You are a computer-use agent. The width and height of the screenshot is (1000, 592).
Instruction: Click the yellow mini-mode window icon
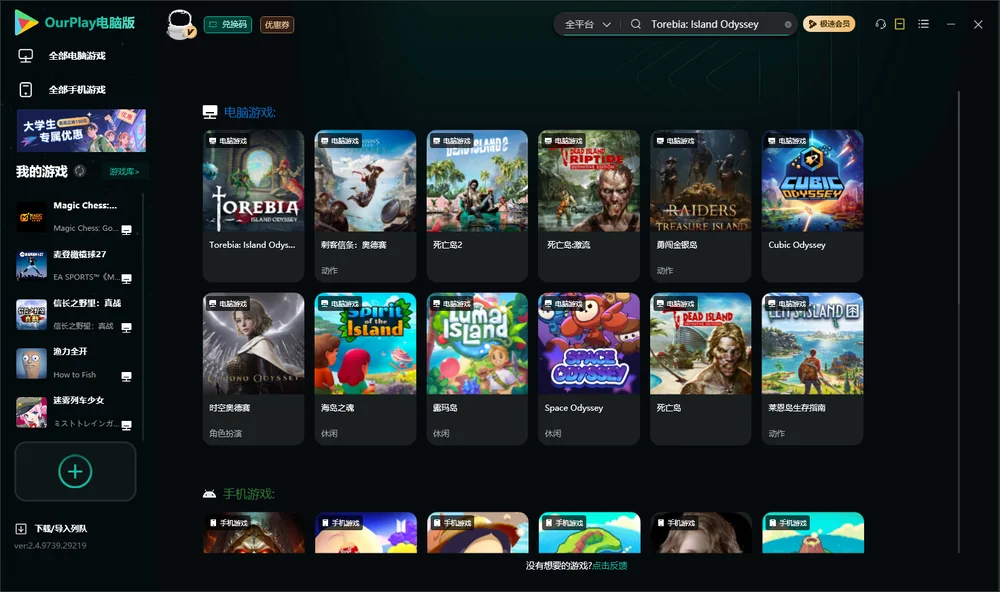899,24
